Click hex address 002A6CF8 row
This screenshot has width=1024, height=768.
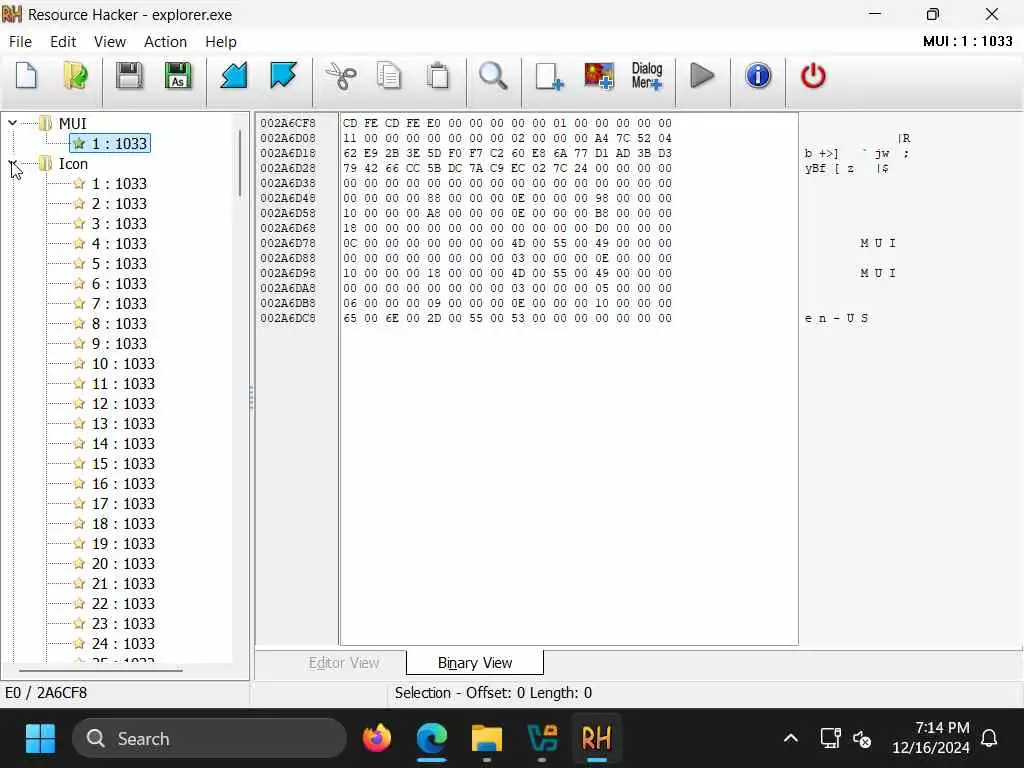(288, 123)
